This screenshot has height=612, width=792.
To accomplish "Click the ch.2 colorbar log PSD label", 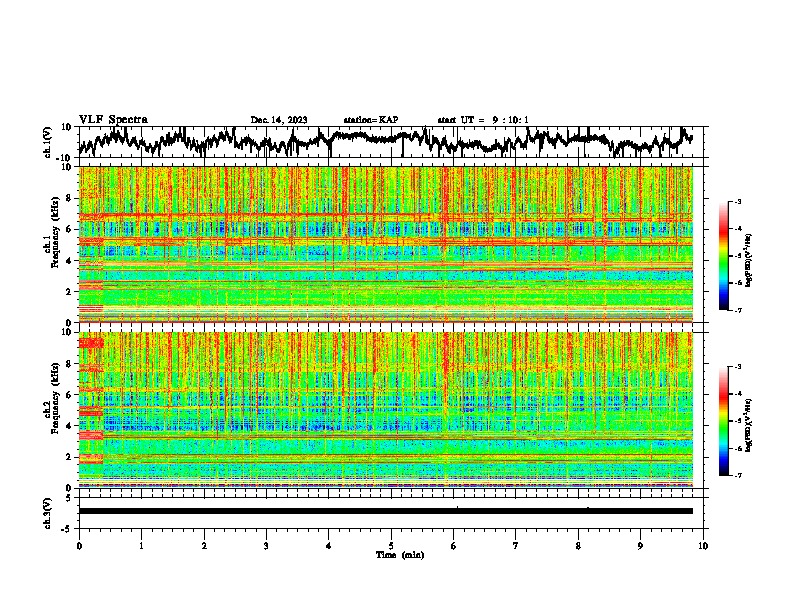I will click(749, 424).
